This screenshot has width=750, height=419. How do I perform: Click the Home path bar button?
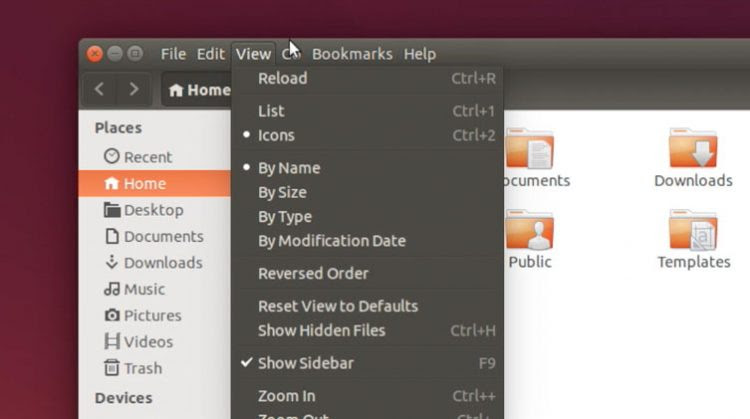tap(197, 89)
